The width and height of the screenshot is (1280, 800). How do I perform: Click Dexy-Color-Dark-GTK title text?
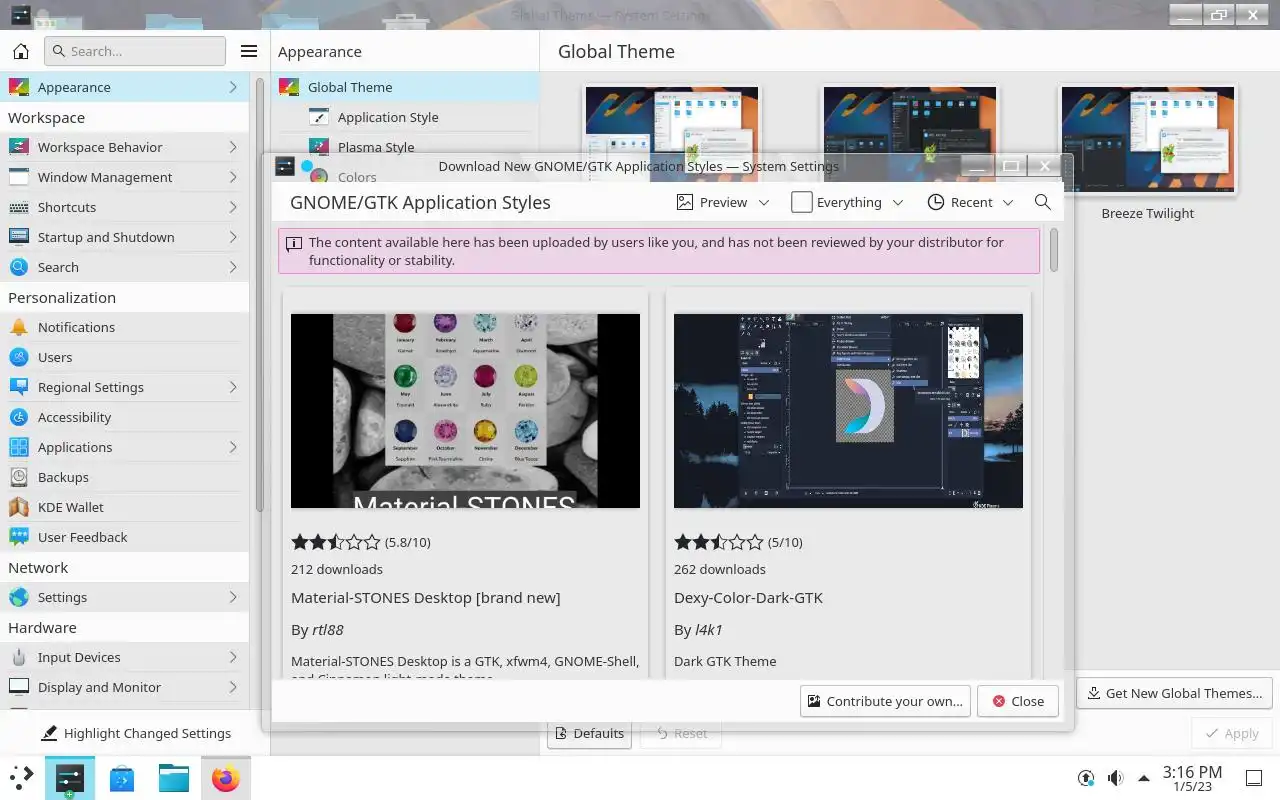coord(748,598)
